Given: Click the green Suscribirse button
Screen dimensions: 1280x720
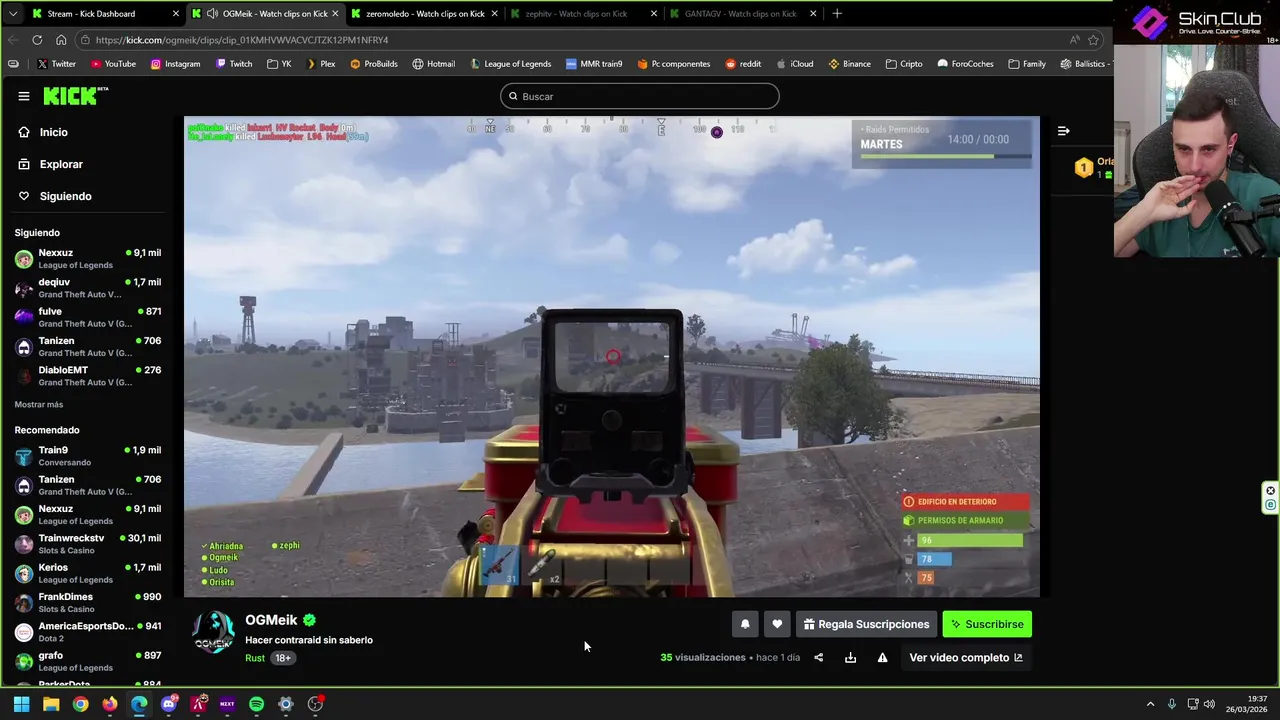Looking at the screenshot, I should click(x=987, y=624).
